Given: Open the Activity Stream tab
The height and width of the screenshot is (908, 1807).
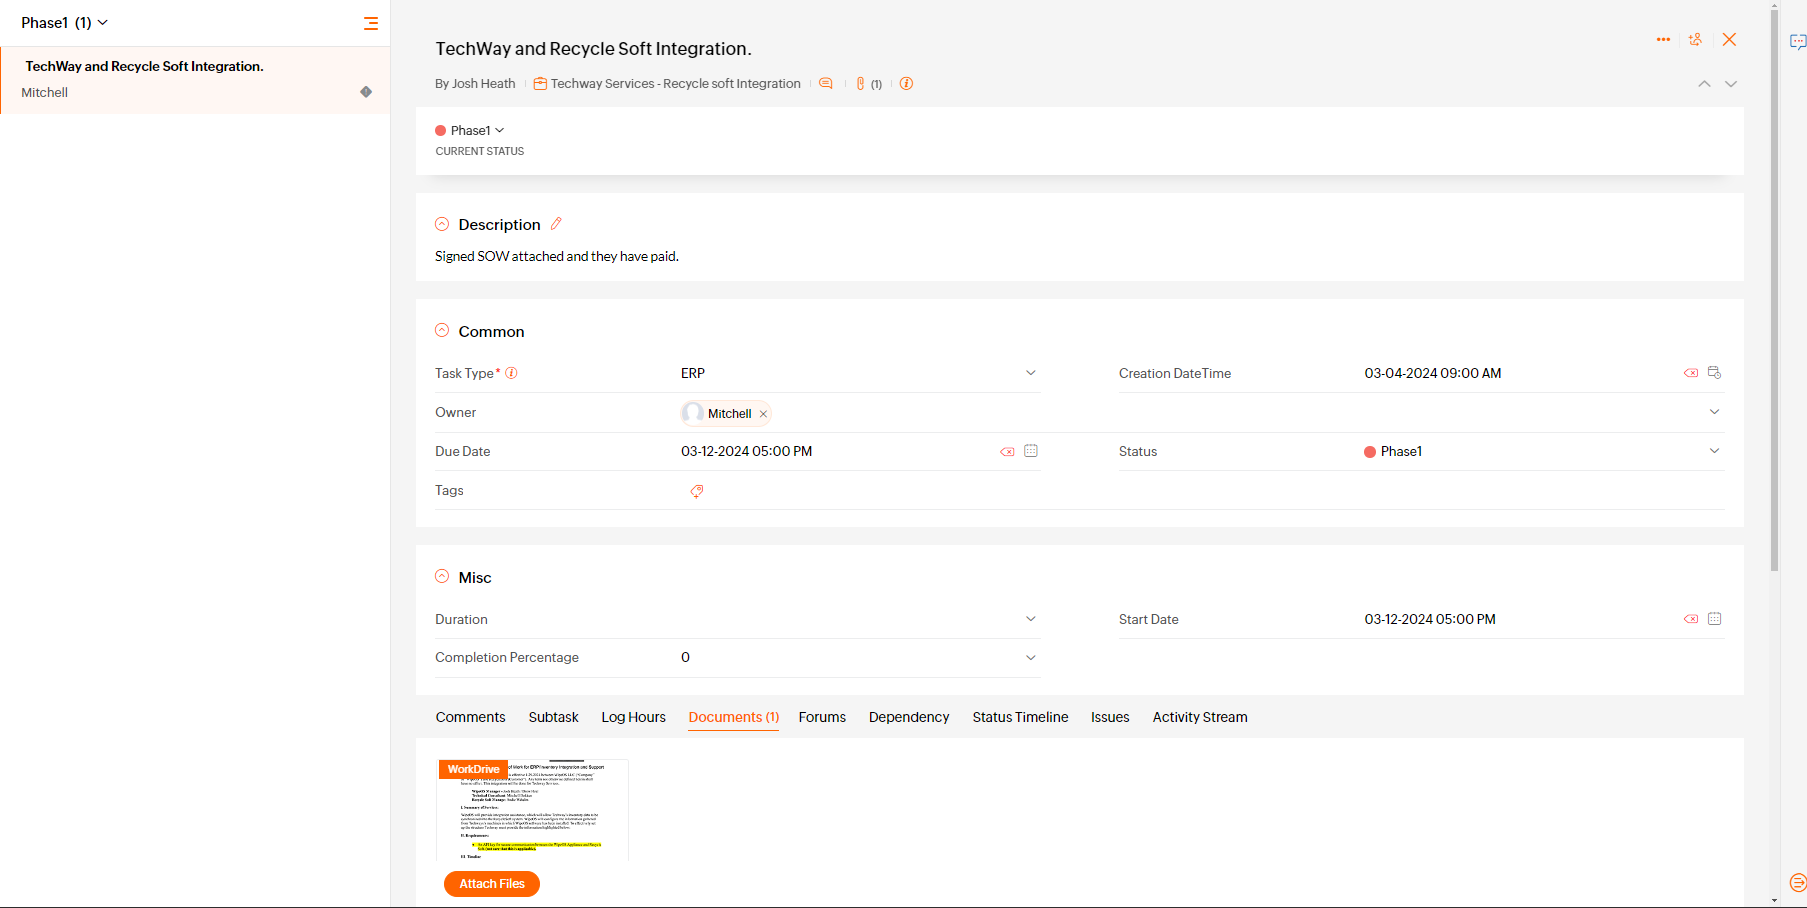Looking at the screenshot, I should point(1200,717).
